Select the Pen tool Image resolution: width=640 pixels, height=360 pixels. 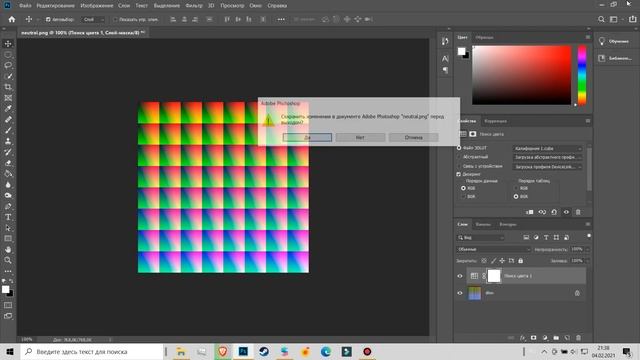[8, 206]
